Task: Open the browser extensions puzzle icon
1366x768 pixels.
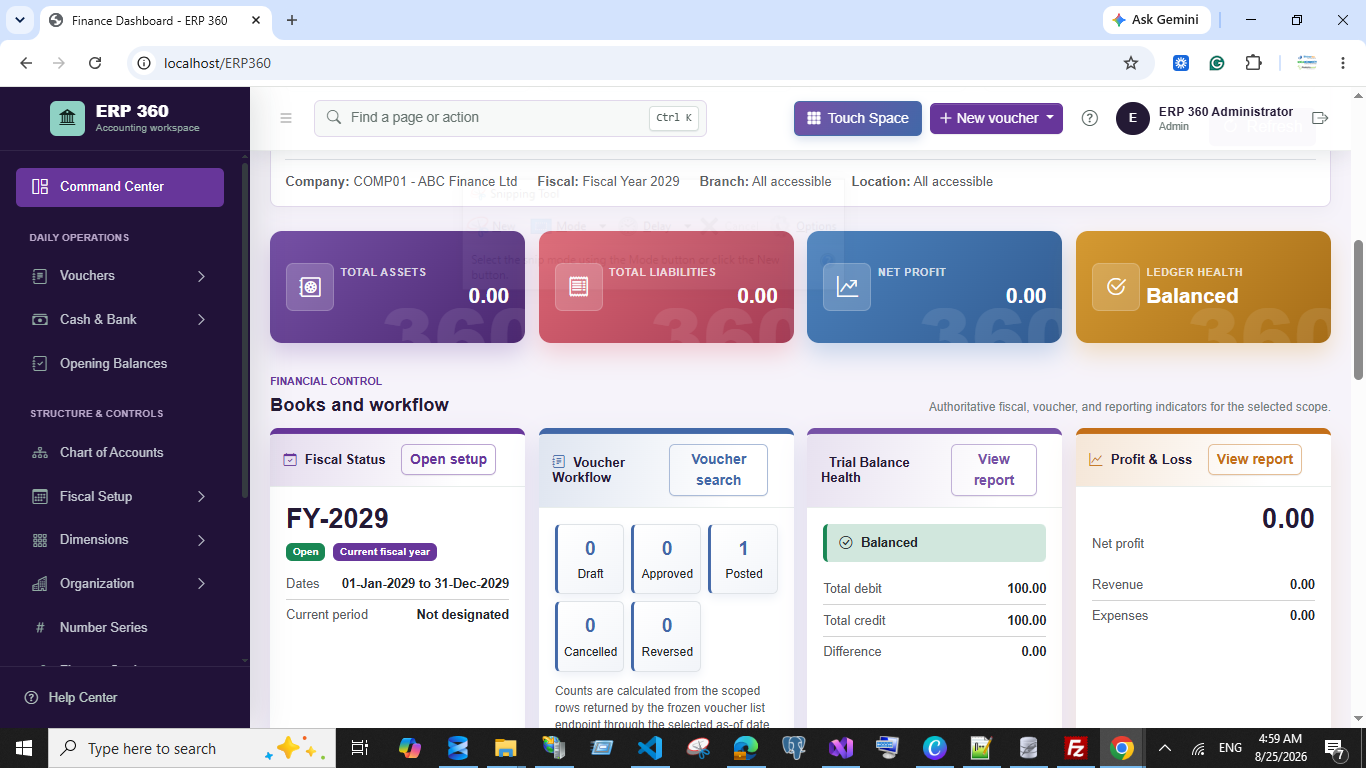Action: click(x=1253, y=63)
